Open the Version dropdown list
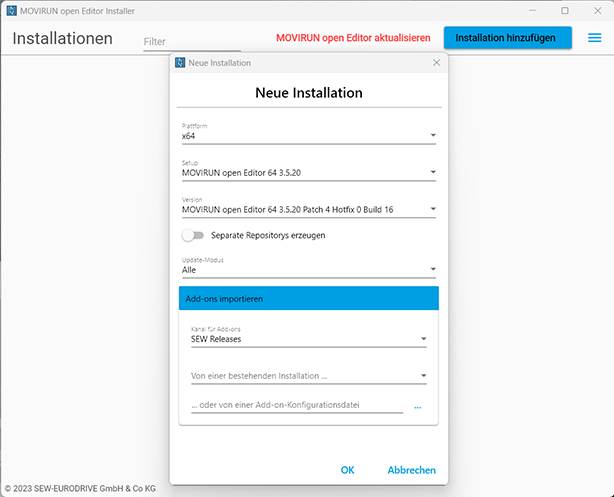 pyautogui.click(x=433, y=209)
